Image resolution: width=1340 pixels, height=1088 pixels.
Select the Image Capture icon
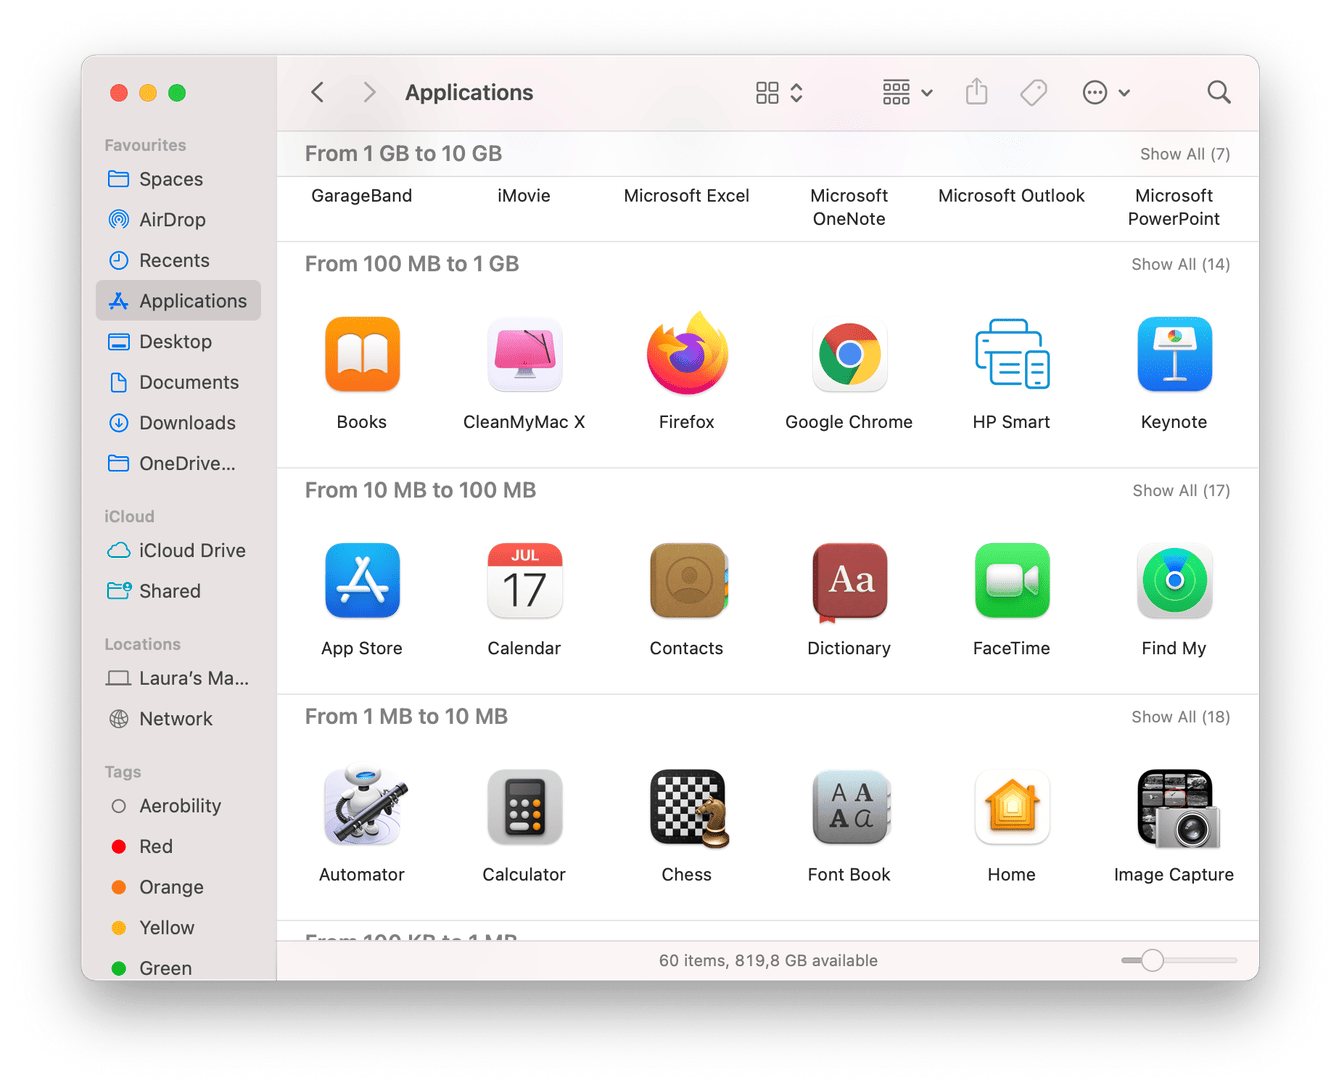1174,807
